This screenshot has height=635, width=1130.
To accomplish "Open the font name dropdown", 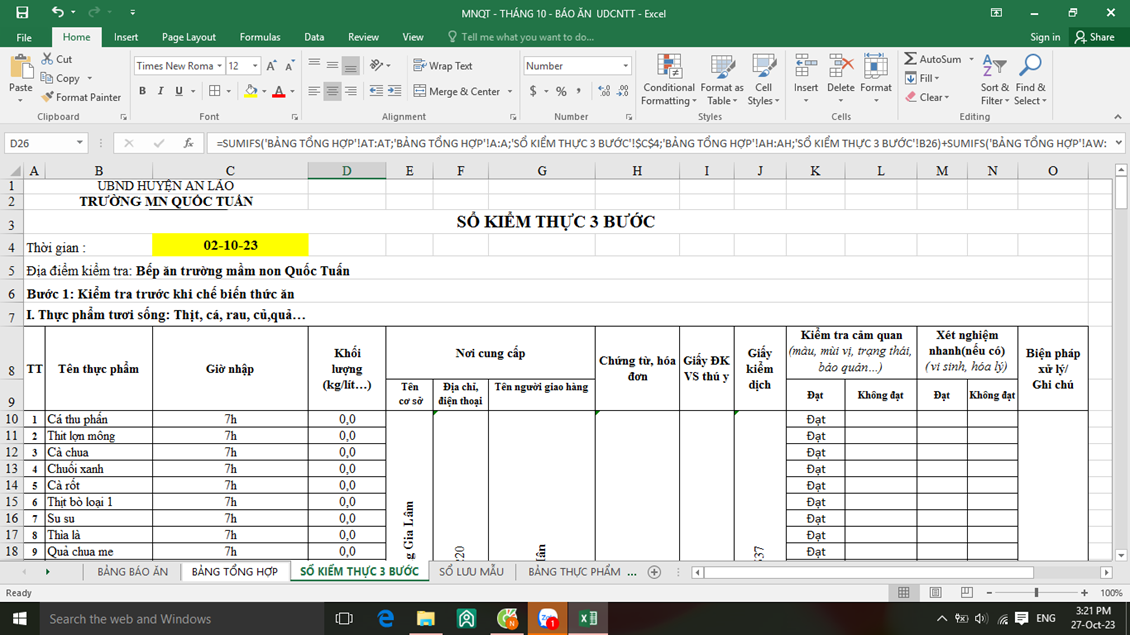I will click(219, 66).
